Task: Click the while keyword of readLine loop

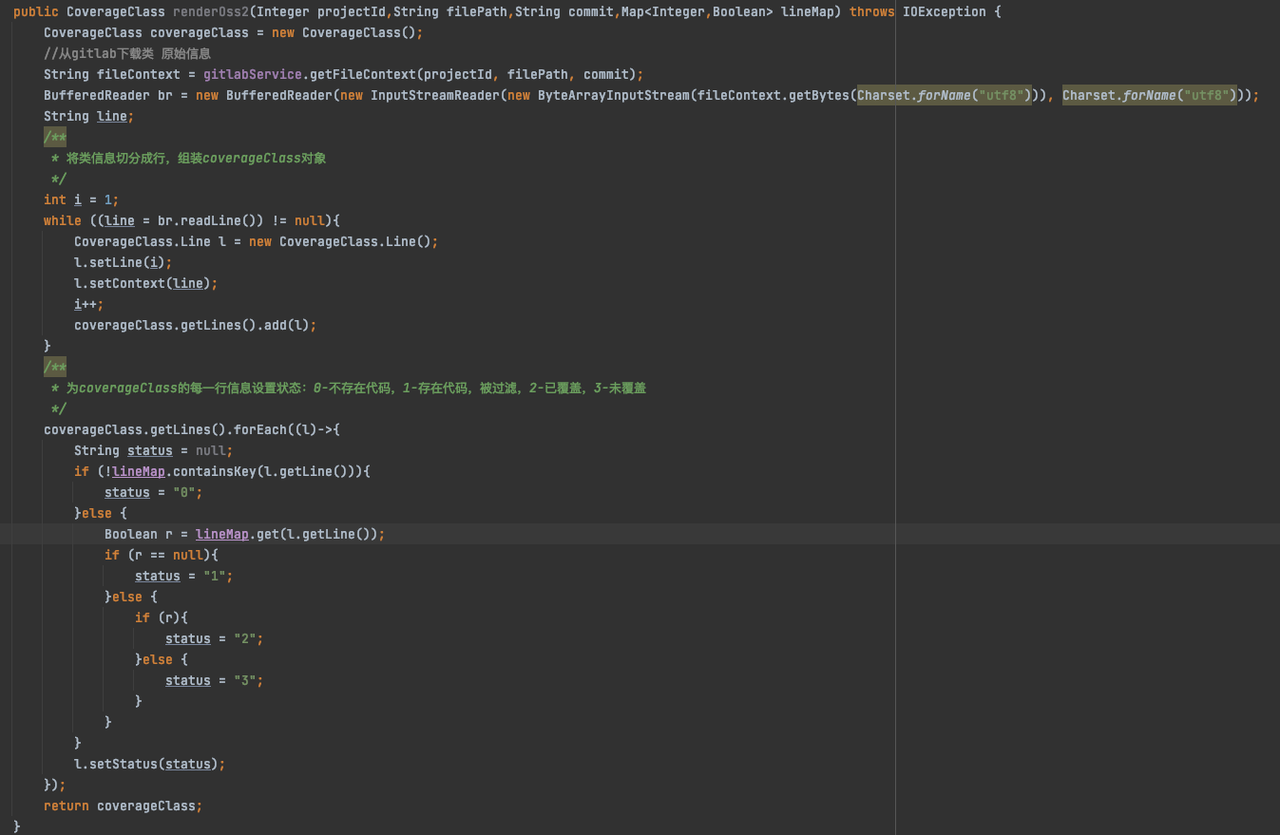Action: [62, 220]
